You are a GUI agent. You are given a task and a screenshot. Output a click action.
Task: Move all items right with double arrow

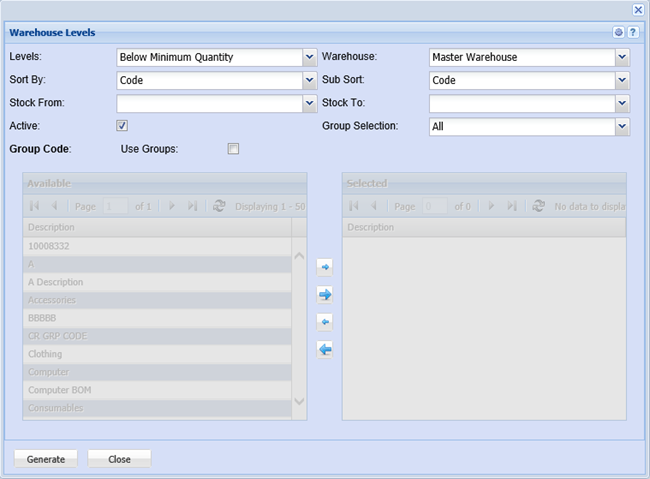coord(324,295)
